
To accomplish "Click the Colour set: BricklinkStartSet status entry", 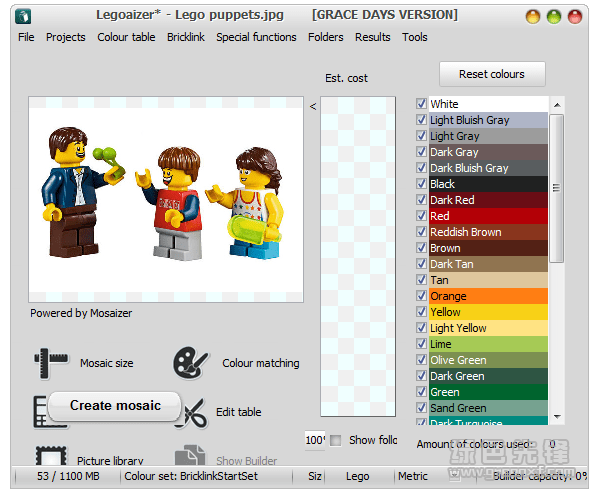I will (x=191, y=476).
